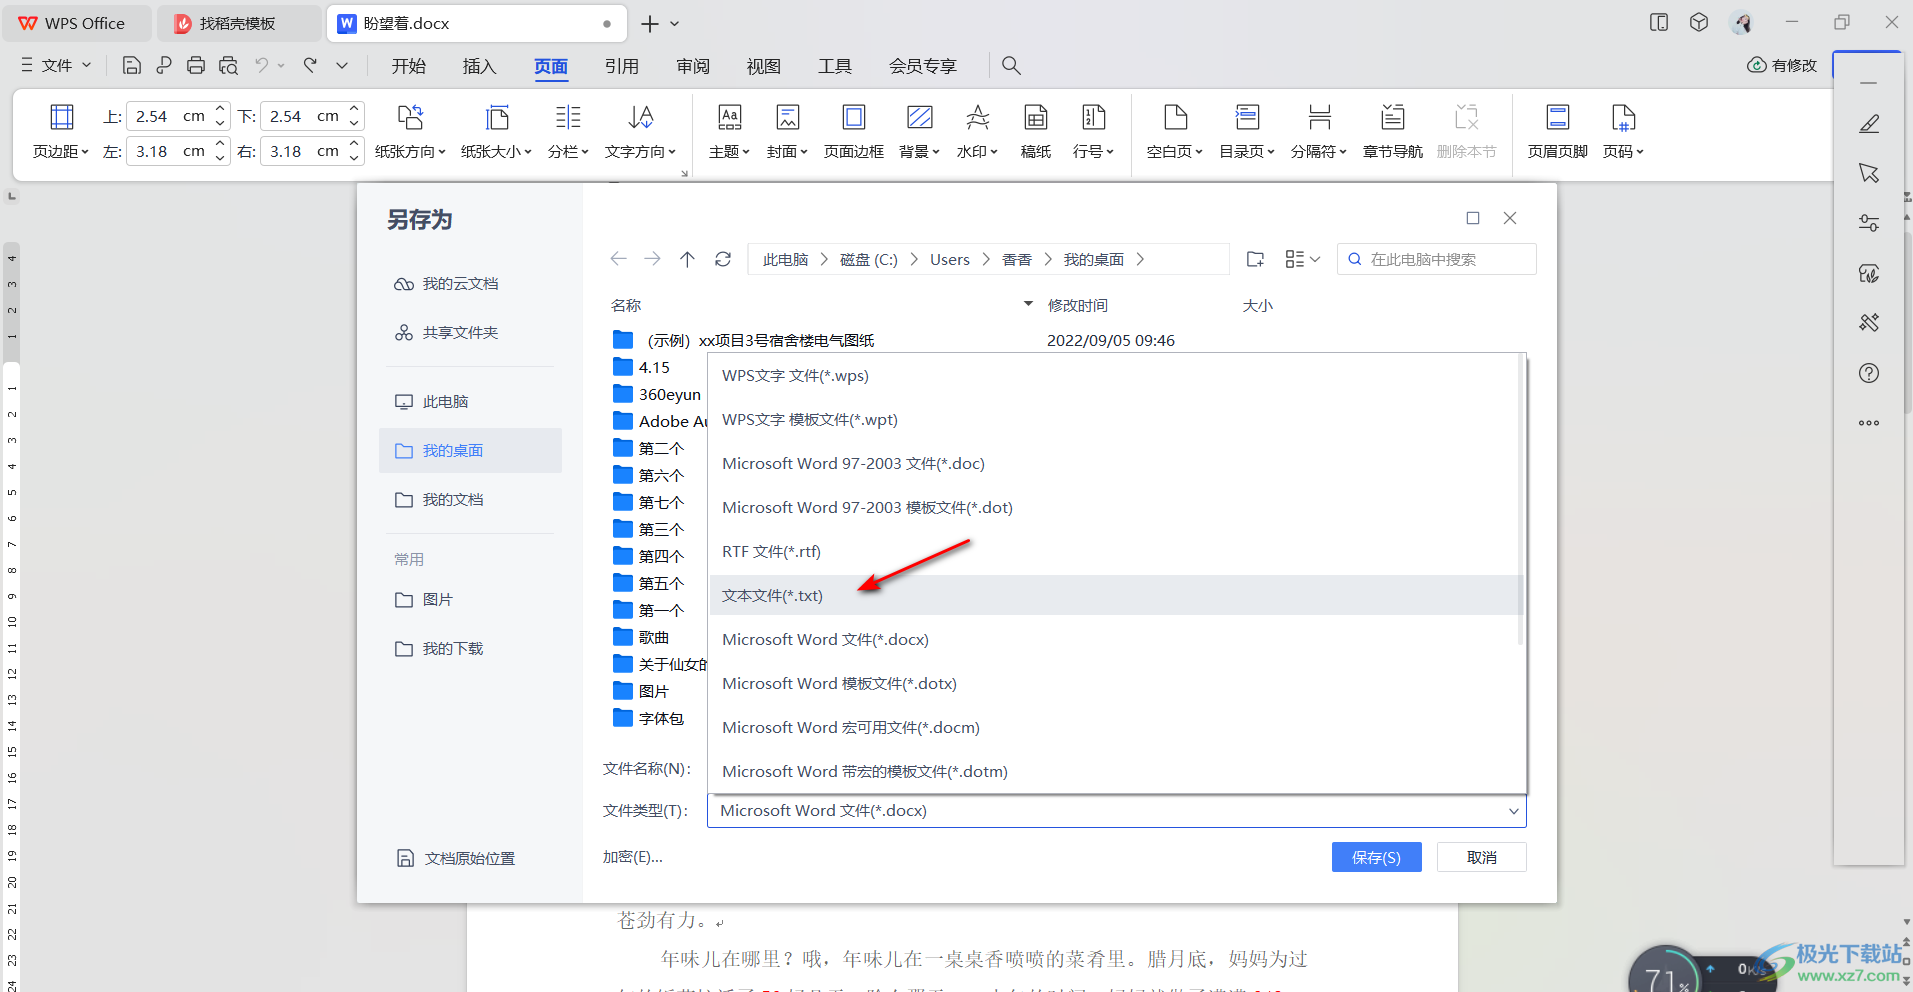The height and width of the screenshot is (992, 1913).
Task: Open the columns tool (分栏)
Action: (x=568, y=131)
